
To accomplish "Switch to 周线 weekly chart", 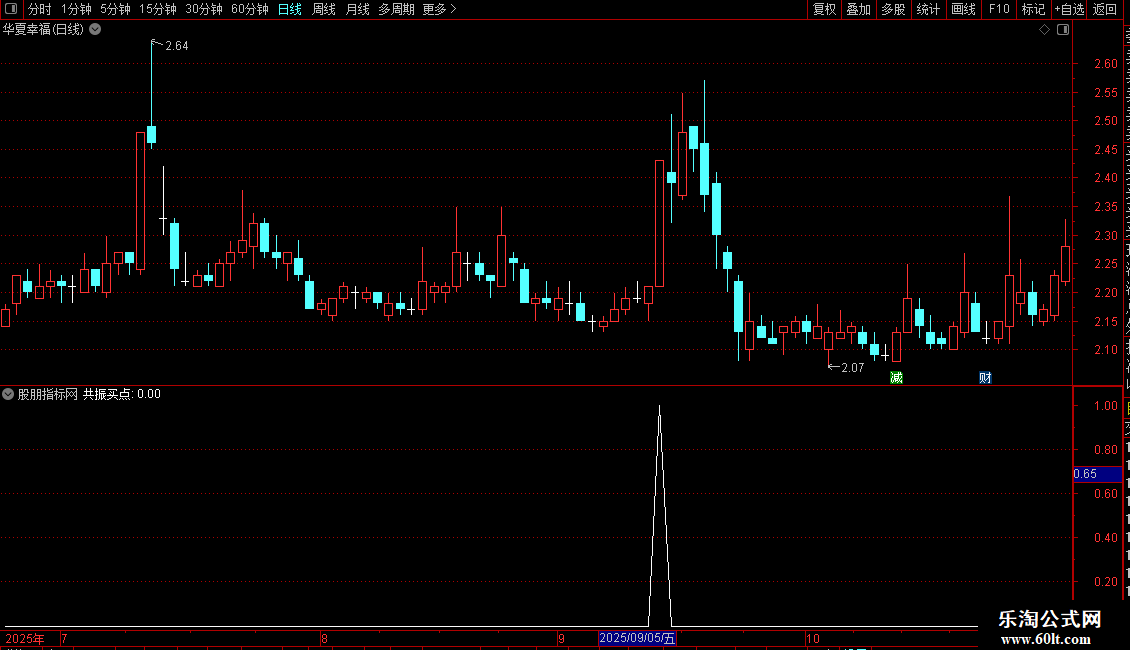I will [324, 9].
